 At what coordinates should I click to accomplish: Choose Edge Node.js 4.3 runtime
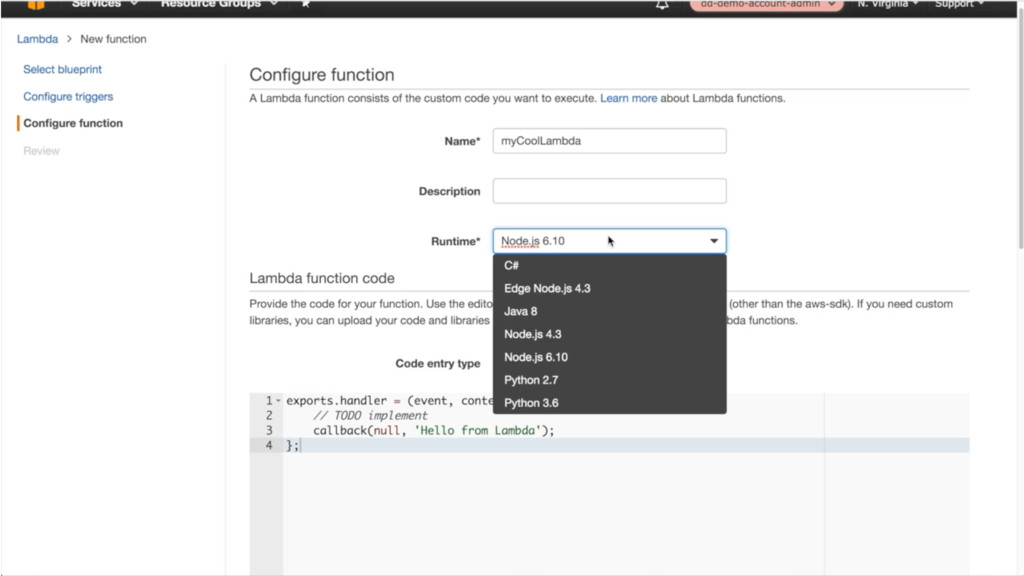pyautogui.click(x=547, y=288)
